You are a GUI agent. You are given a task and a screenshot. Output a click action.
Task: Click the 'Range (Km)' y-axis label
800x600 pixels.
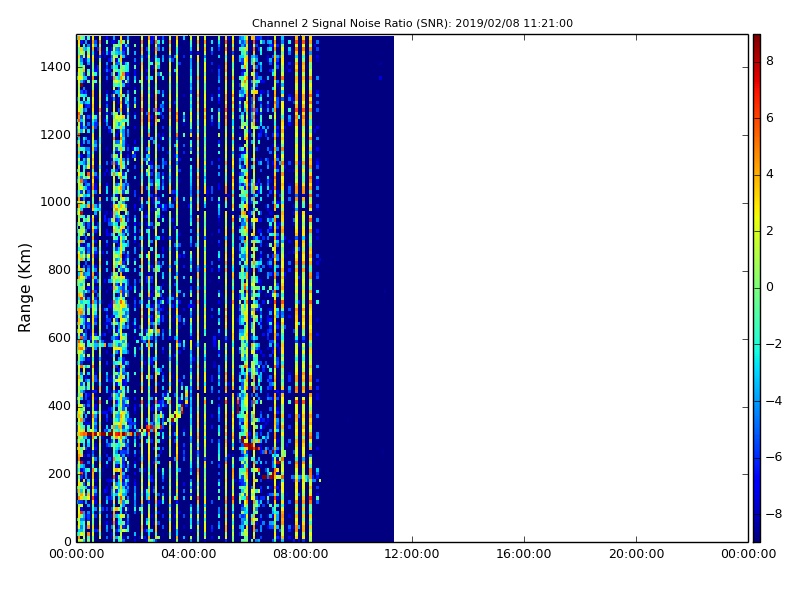[x=24, y=288]
